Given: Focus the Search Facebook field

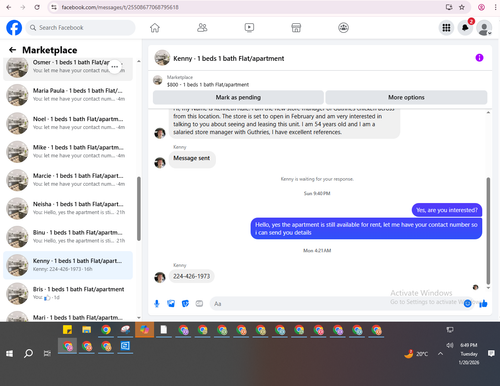Looking at the screenshot, I should tap(81, 28).
